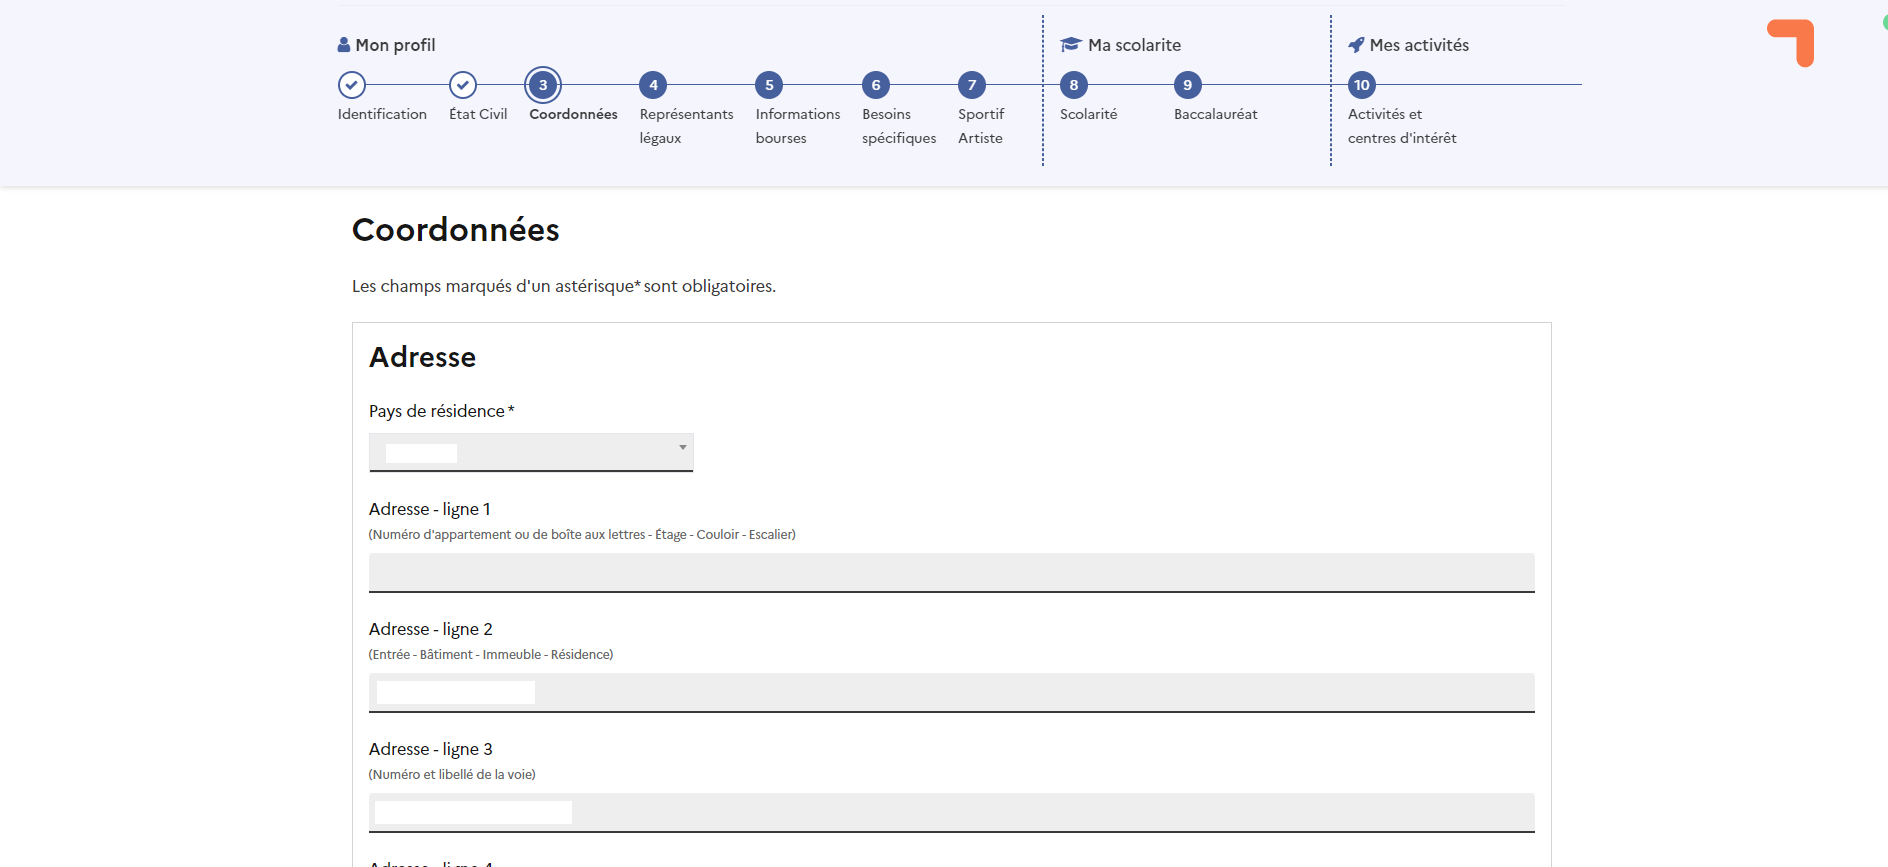
Task: Click the Baccalauréat step label
Action: [x=1215, y=114]
